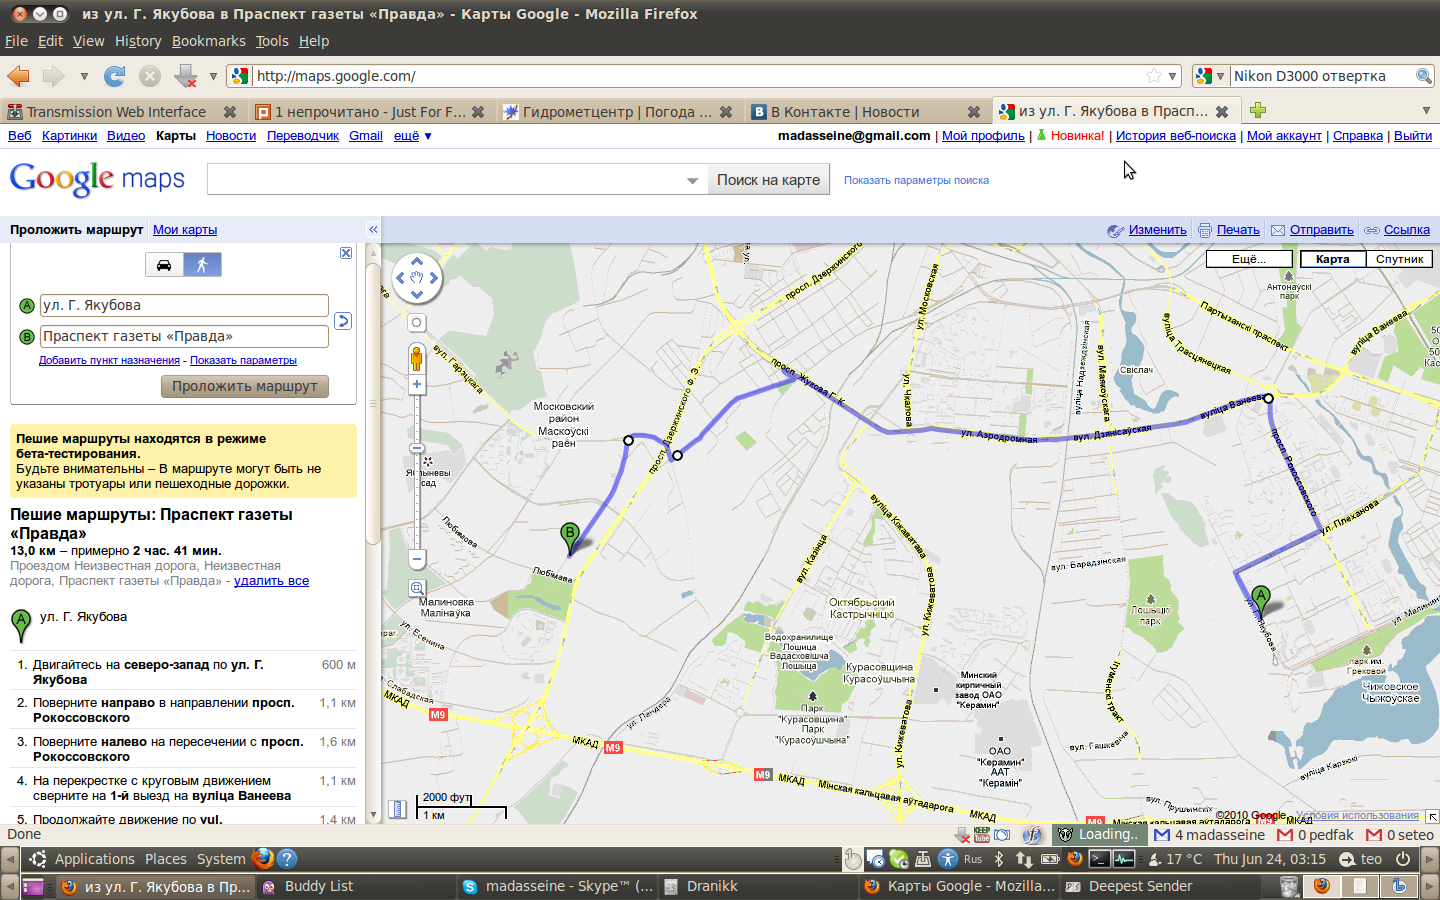Open the Tools menu
This screenshot has height=900, width=1440.
click(x=272, y=41)
